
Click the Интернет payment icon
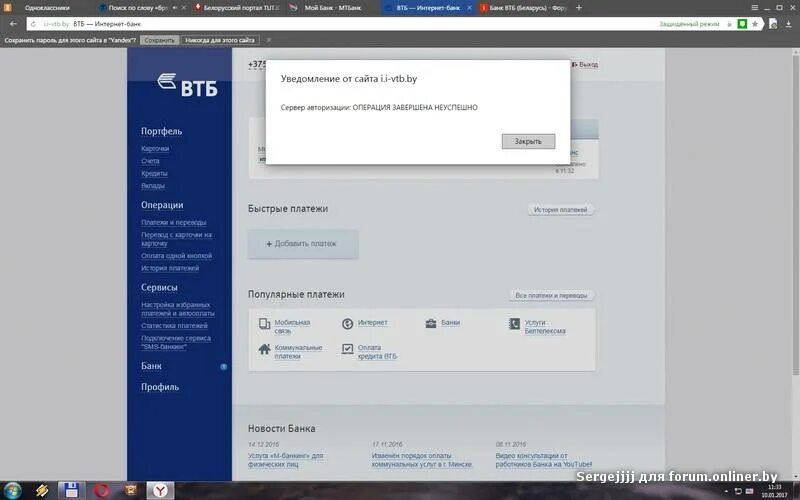point(347,323)
